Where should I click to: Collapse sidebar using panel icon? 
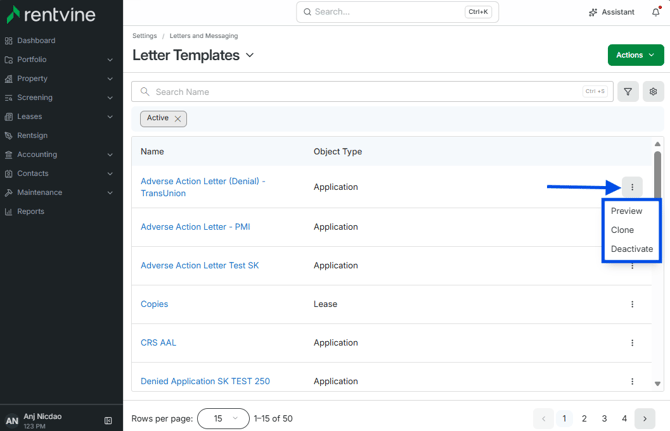tap(108, 421)
